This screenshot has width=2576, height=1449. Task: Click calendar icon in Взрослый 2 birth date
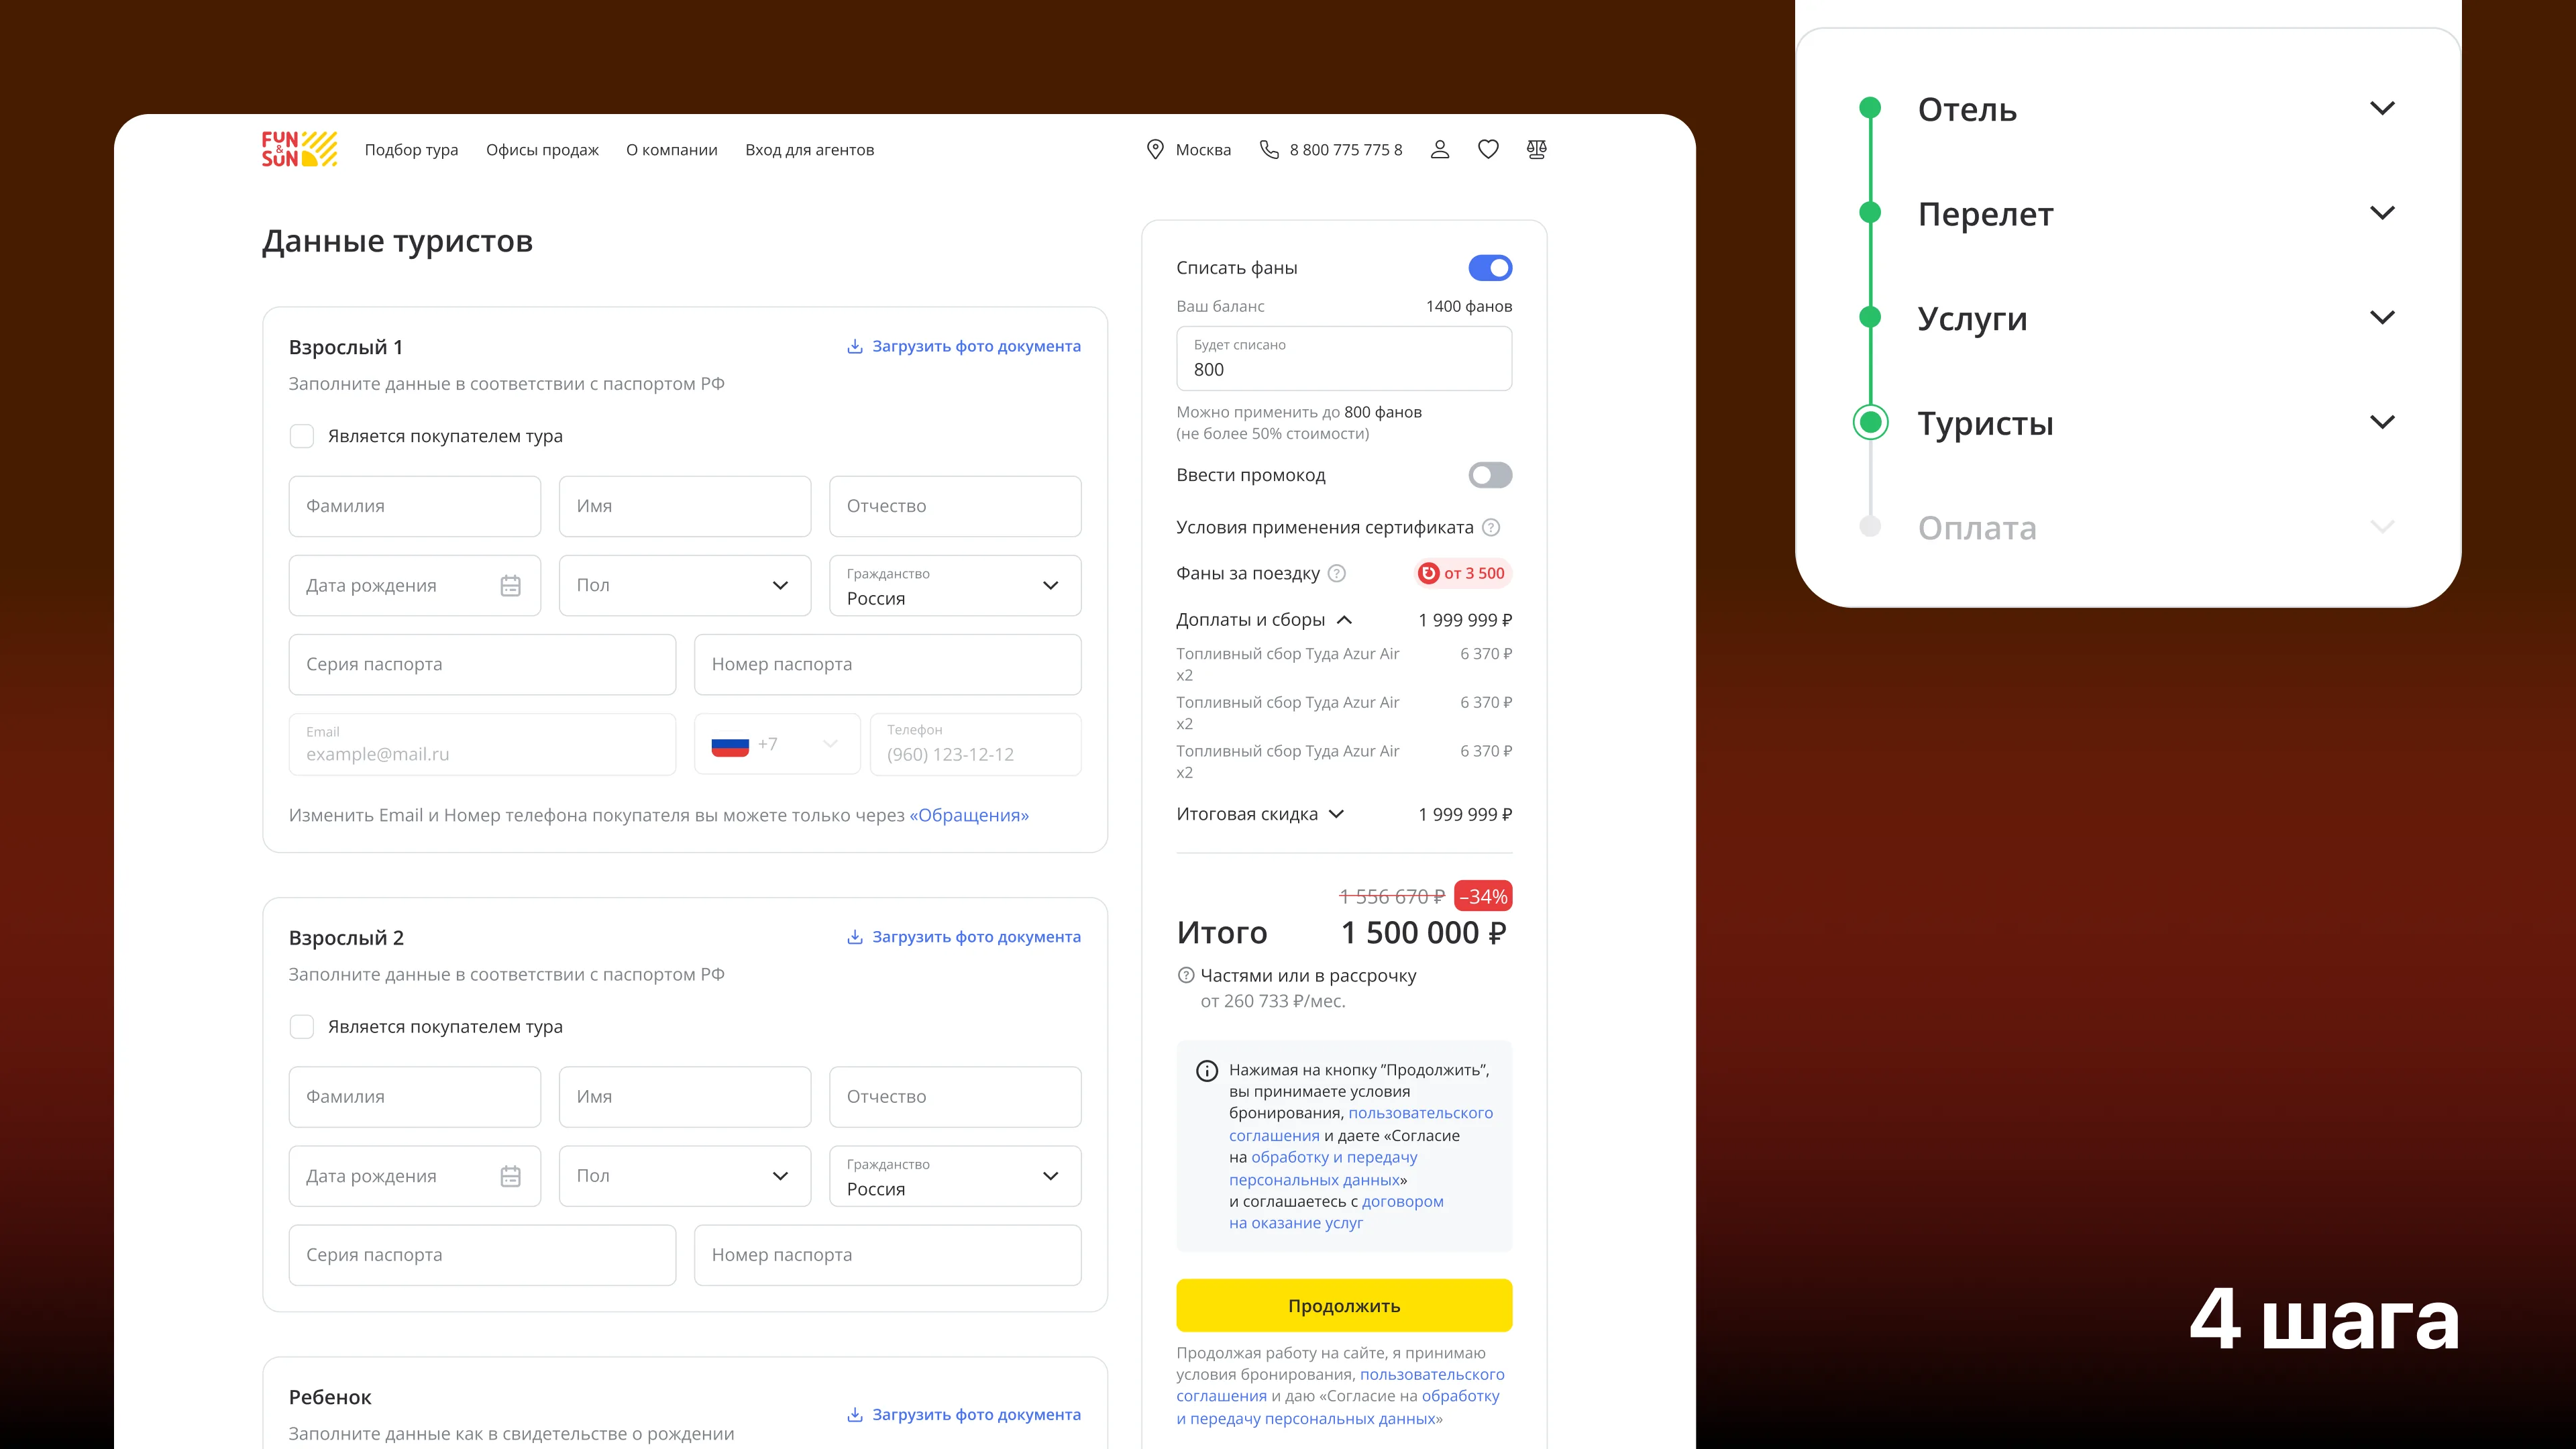coord(510,1176)
